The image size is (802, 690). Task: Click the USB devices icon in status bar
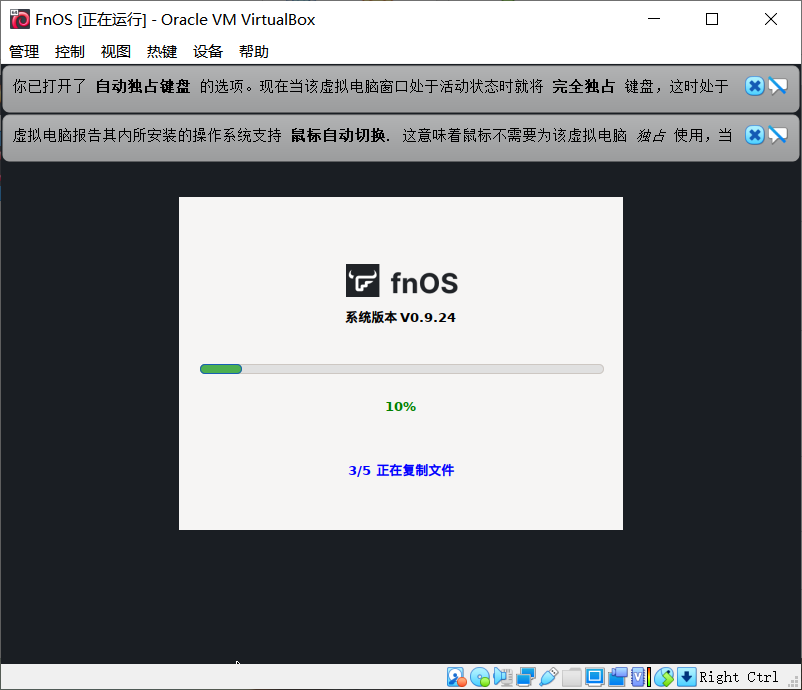pyautogui.click(x=548, y=677)
